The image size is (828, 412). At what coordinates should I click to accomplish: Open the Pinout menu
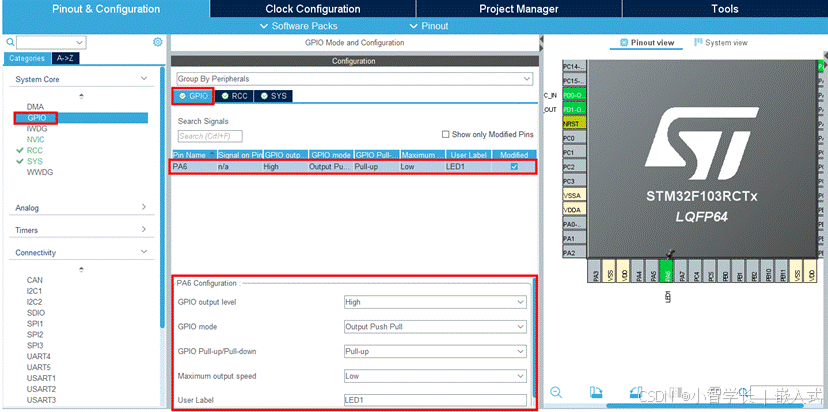pyautogui.click(x=429, y=26)
